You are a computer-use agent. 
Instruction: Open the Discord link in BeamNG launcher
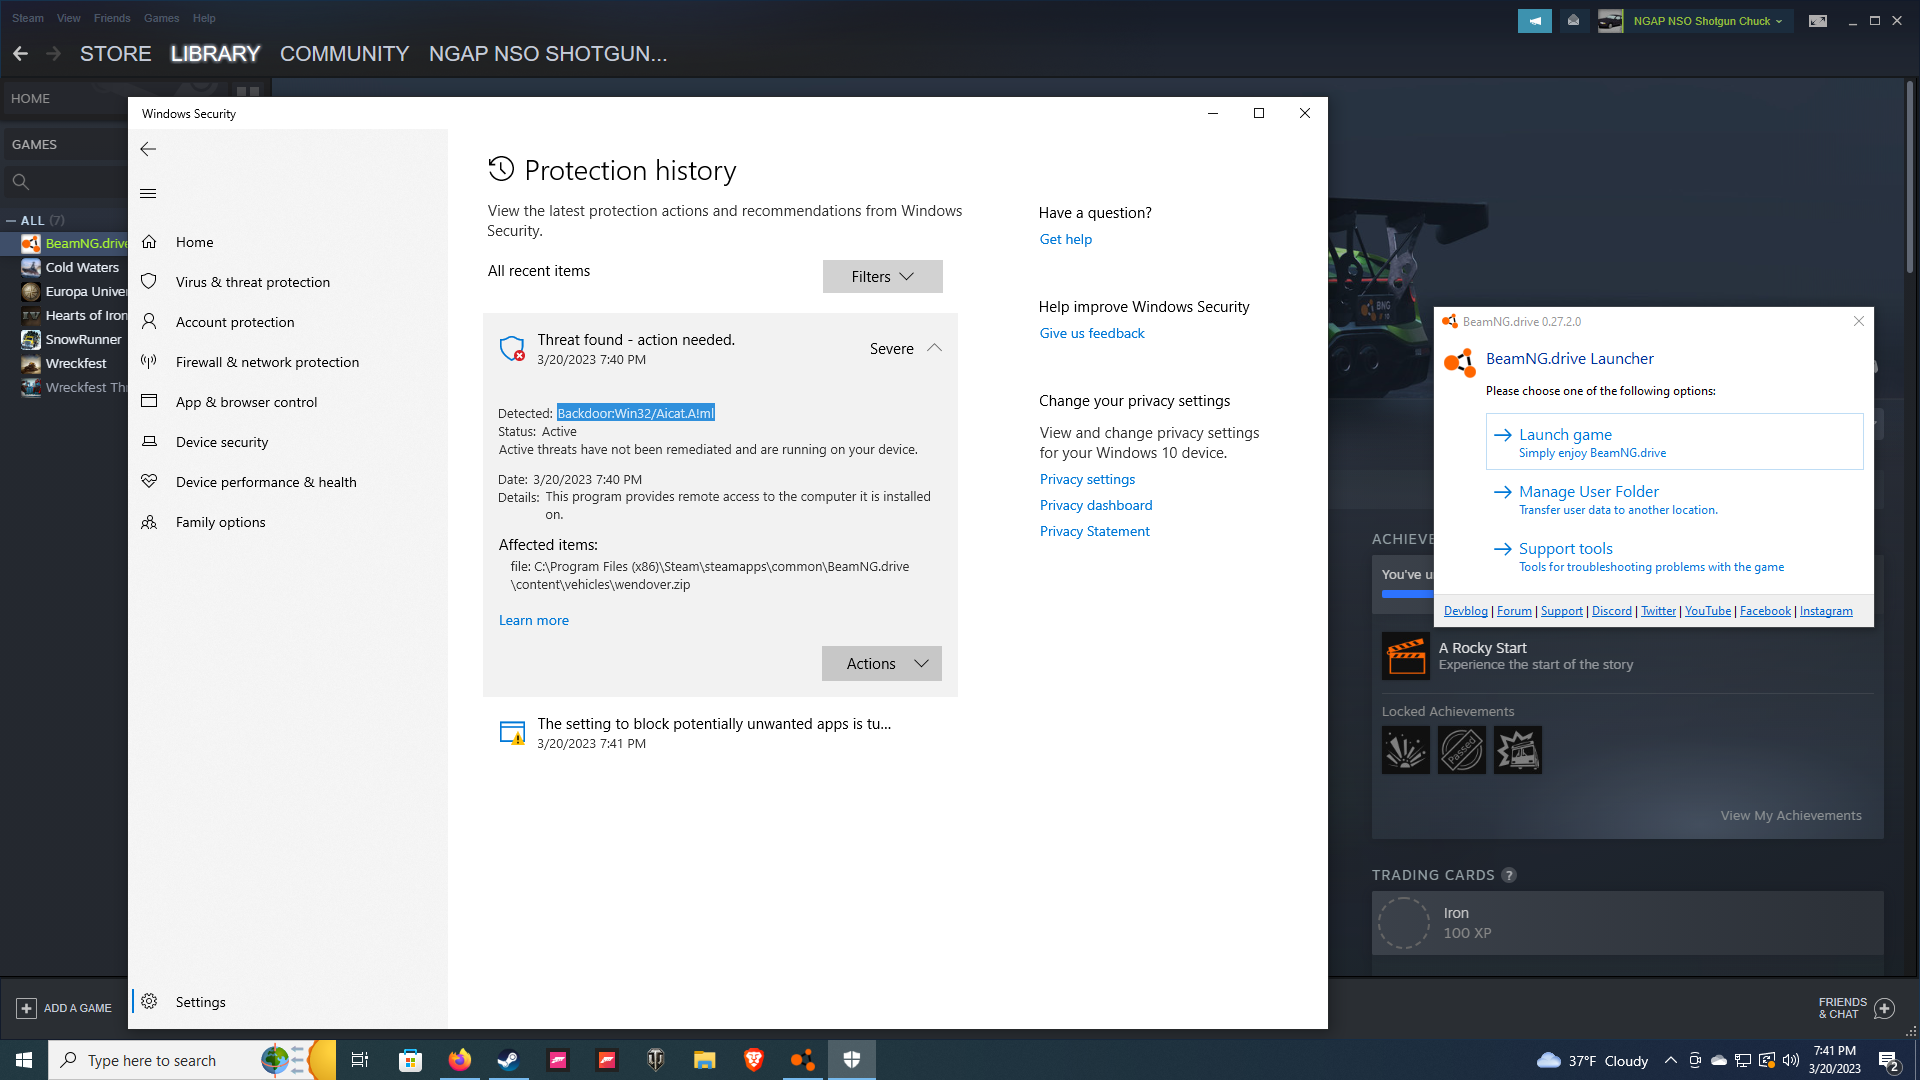tap(1611, 611)
